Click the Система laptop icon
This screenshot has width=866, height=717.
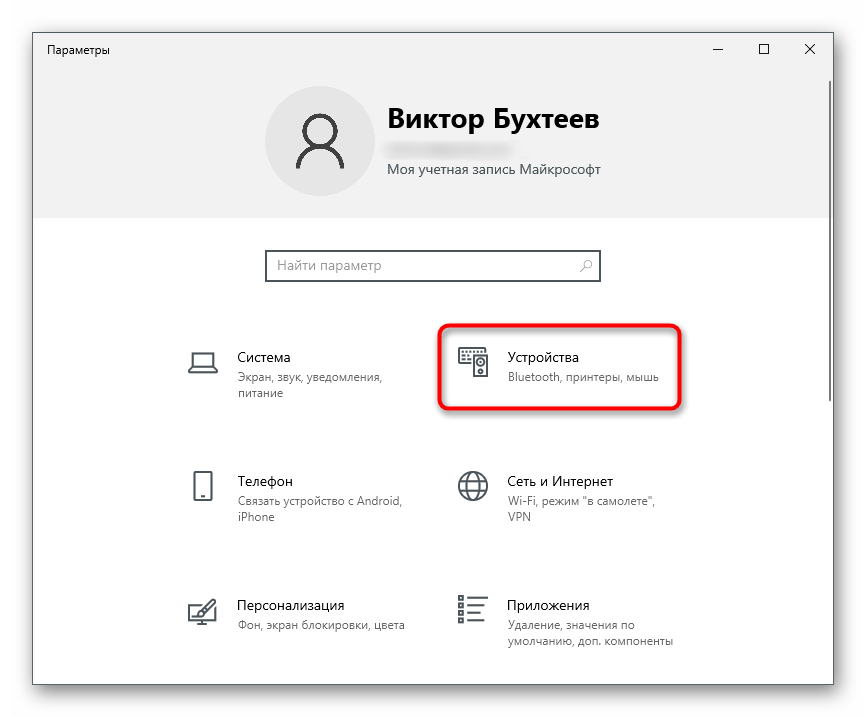coord(203,362)
